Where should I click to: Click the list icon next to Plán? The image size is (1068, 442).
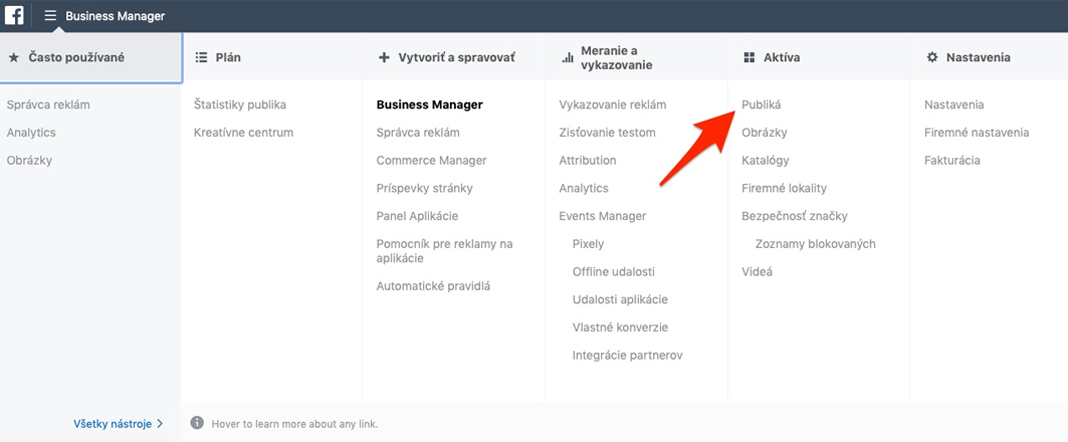201,58
